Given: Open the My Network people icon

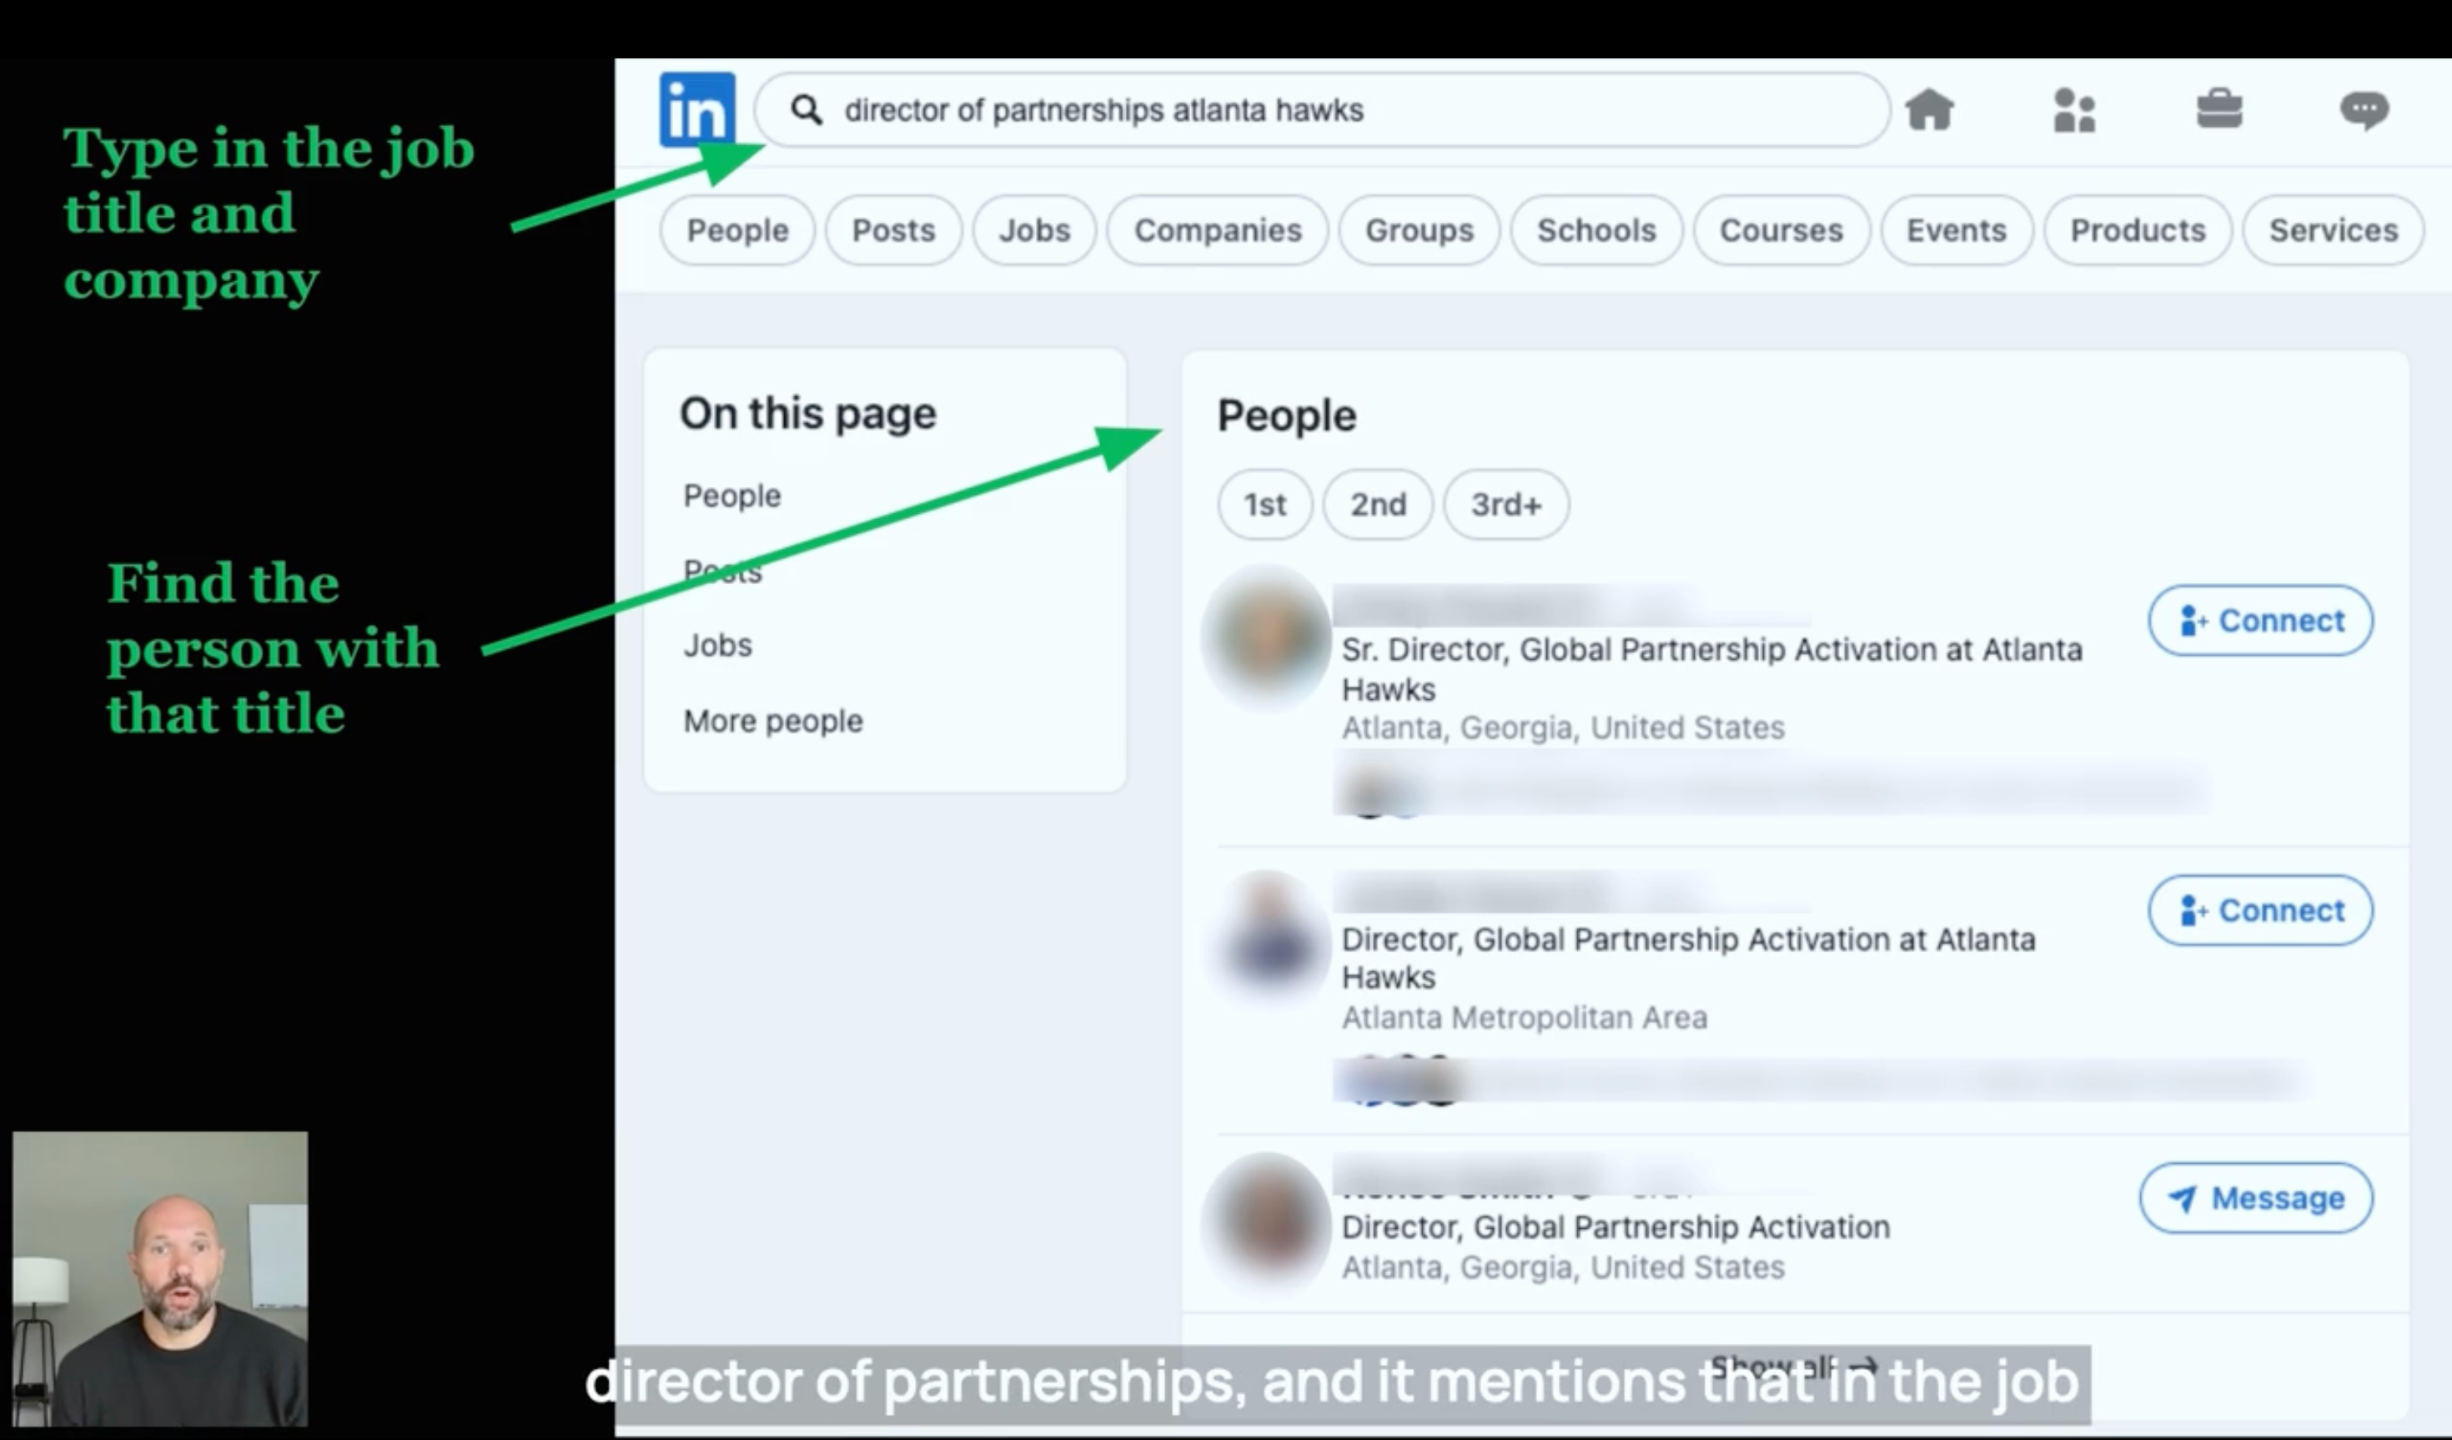Looking at the screenshot, I should click(2074, 110).
